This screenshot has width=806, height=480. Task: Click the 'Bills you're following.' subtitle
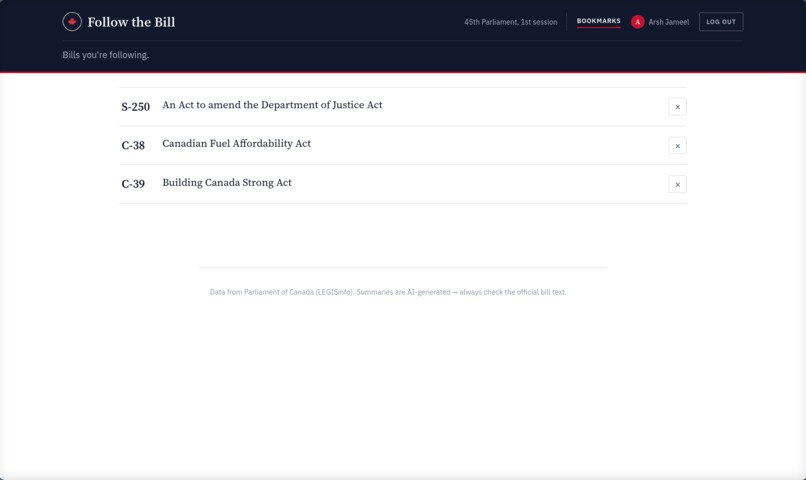tap(106, 55)
